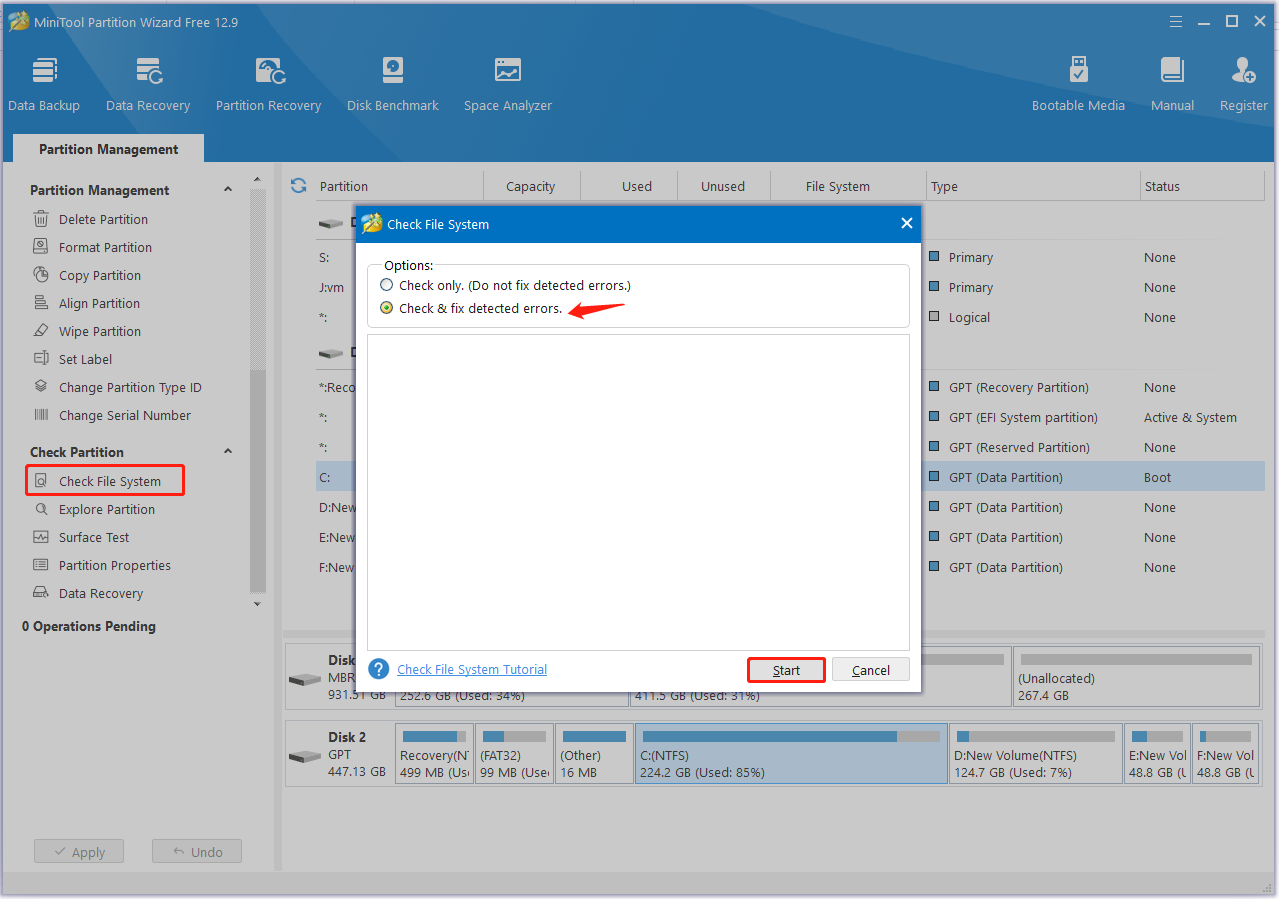
Task: Select the J:vm partition row
Action: click(790, 287)
